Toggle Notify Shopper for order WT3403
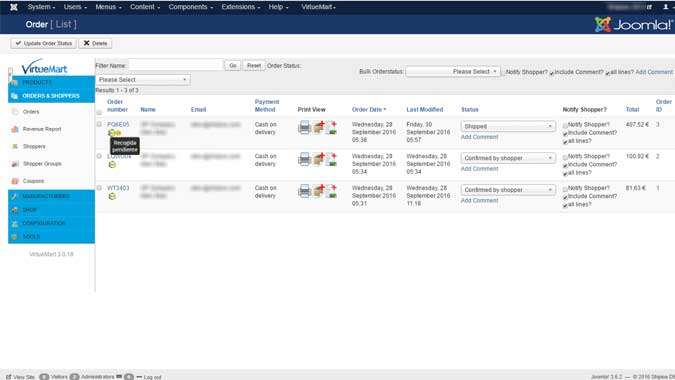 565,189
